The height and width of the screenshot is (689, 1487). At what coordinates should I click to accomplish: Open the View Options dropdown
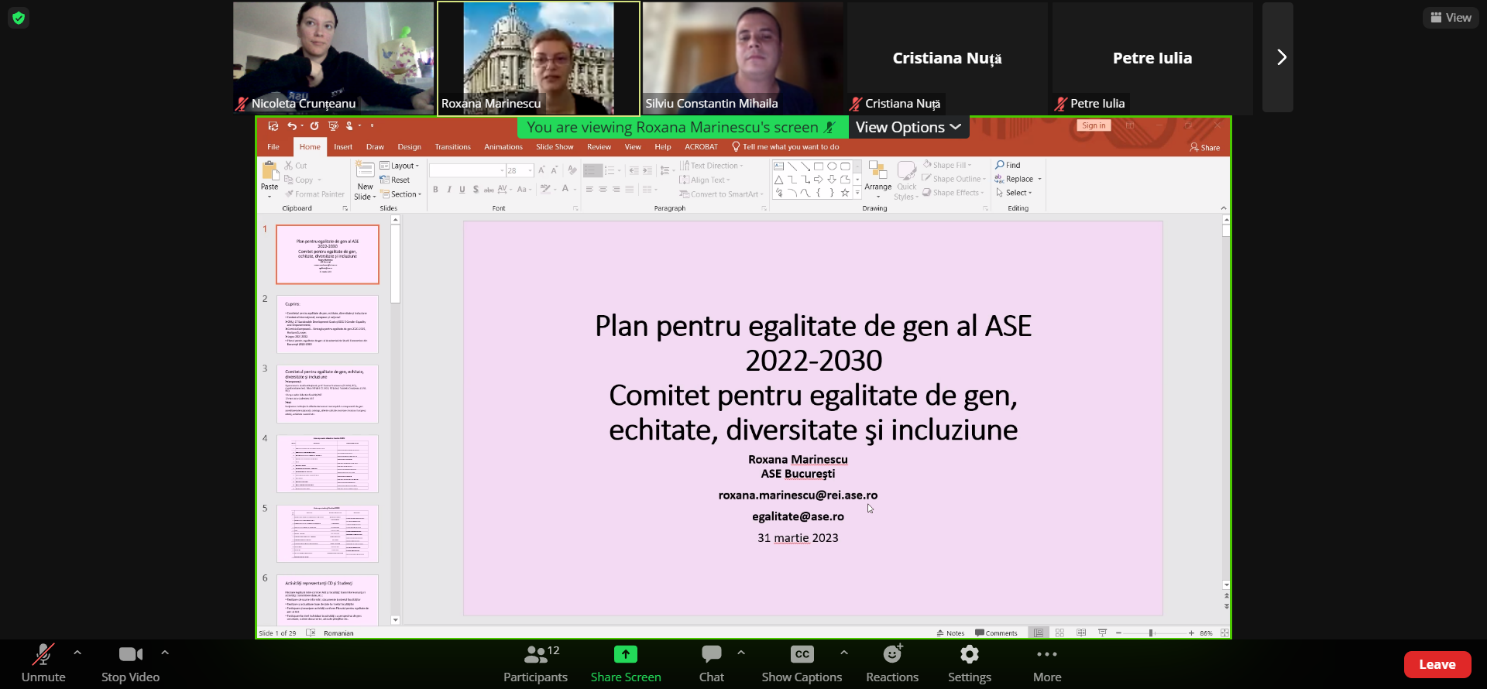coord(909,127)
